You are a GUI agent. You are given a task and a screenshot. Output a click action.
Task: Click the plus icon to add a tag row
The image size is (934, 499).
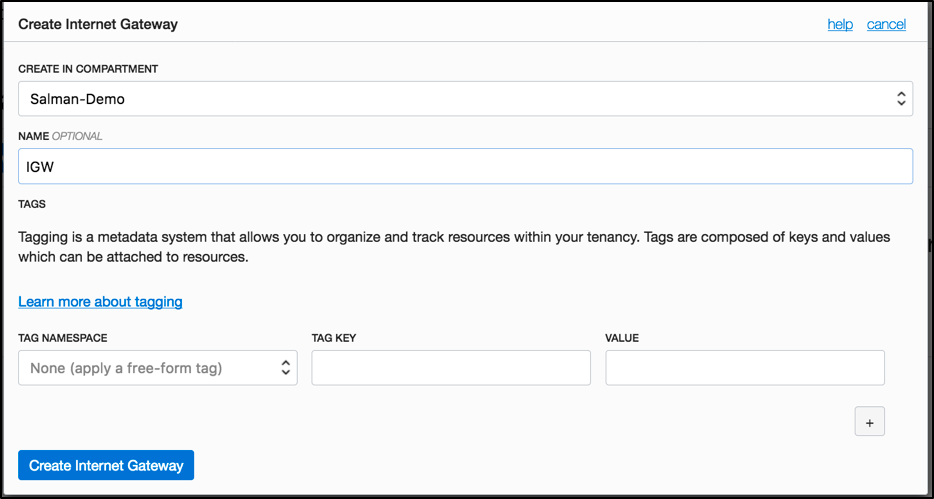[x=869, y=422]
